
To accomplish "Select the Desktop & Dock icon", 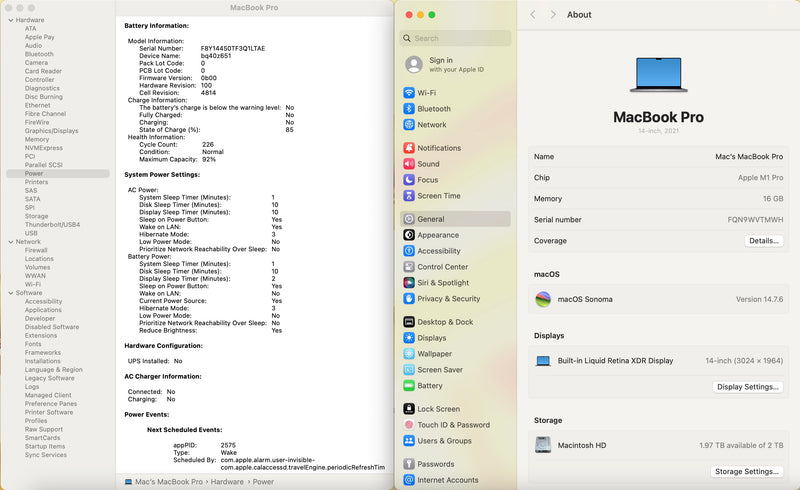I will pyautogui.click(x=409, y=322).
